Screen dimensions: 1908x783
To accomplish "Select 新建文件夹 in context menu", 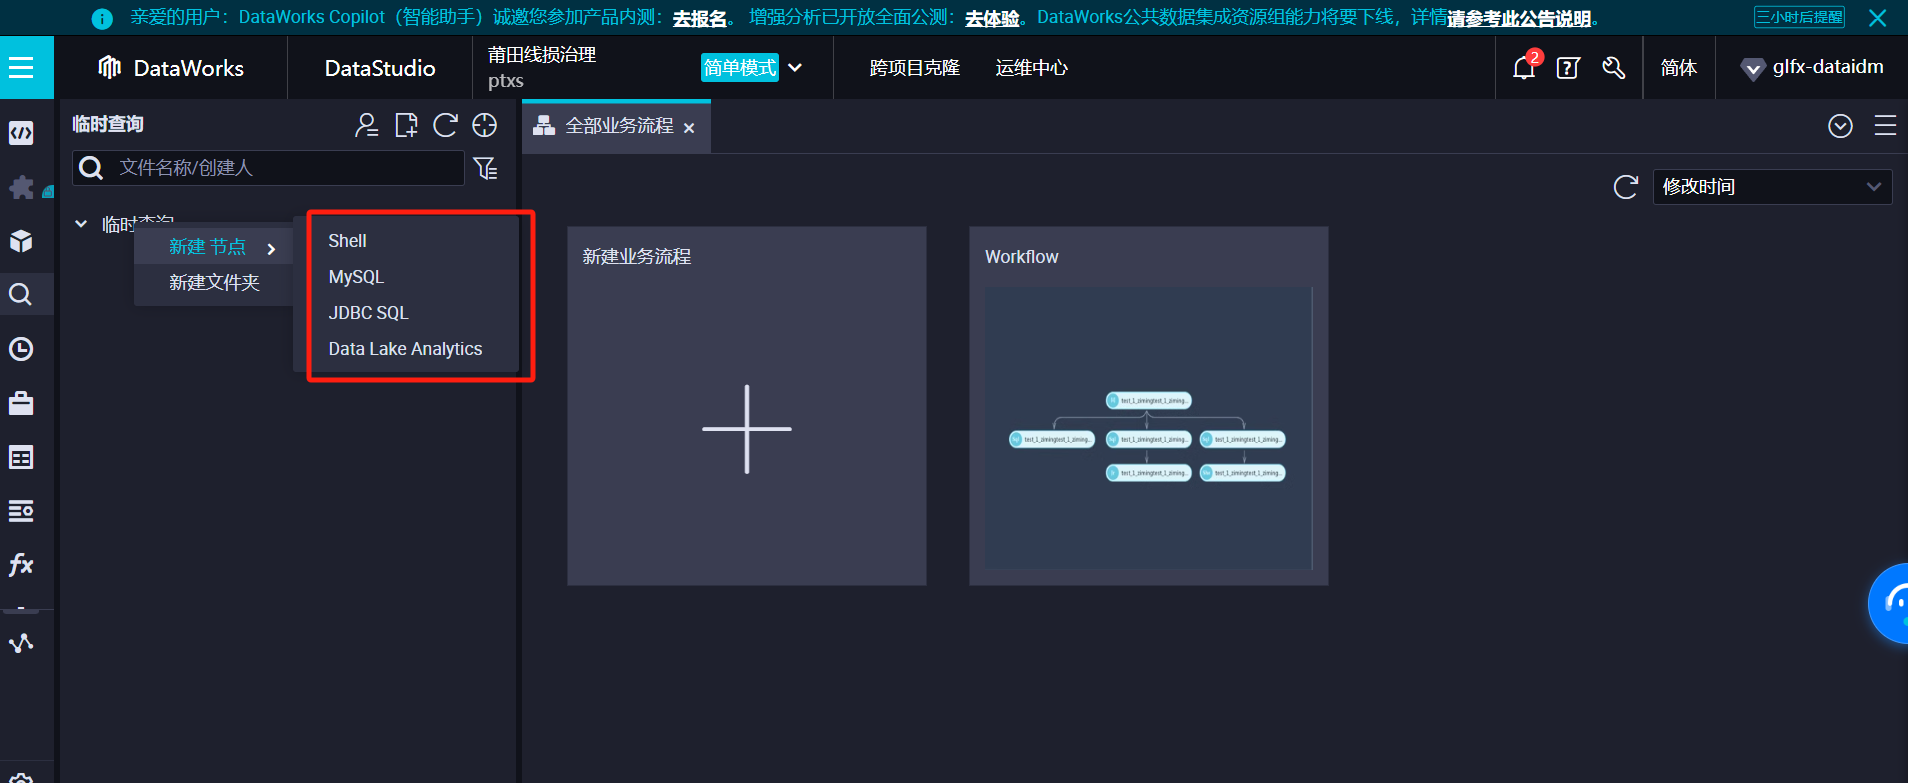I will click(x=214, y=283).
